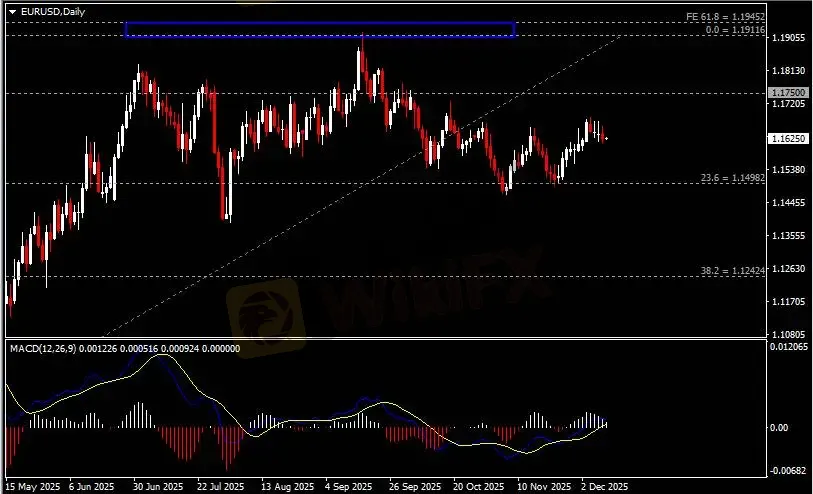The height and width of the screenshot is (494, 813).
Task: Select the blue rectangle resistance zone object
Action: point(320,30)
